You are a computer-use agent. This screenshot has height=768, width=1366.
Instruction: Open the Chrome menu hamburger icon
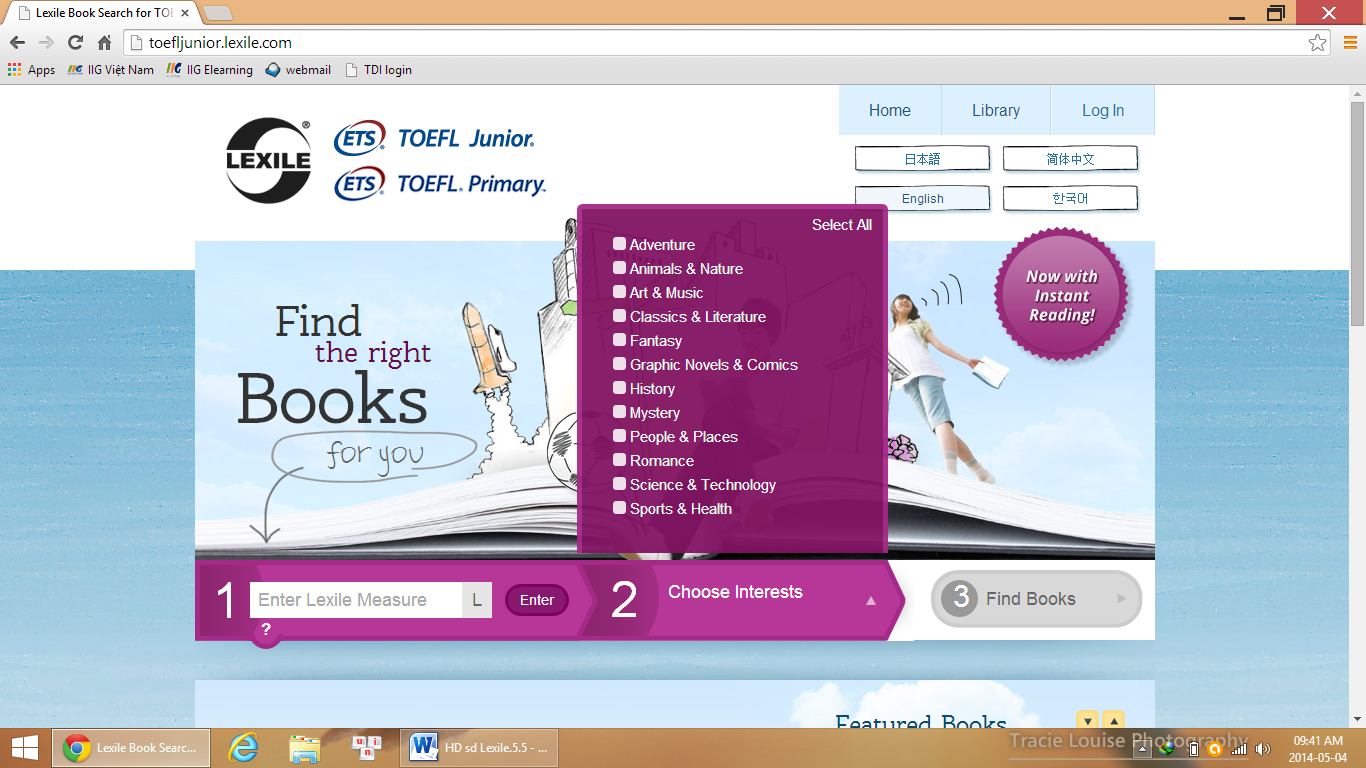coord(1349,43)
